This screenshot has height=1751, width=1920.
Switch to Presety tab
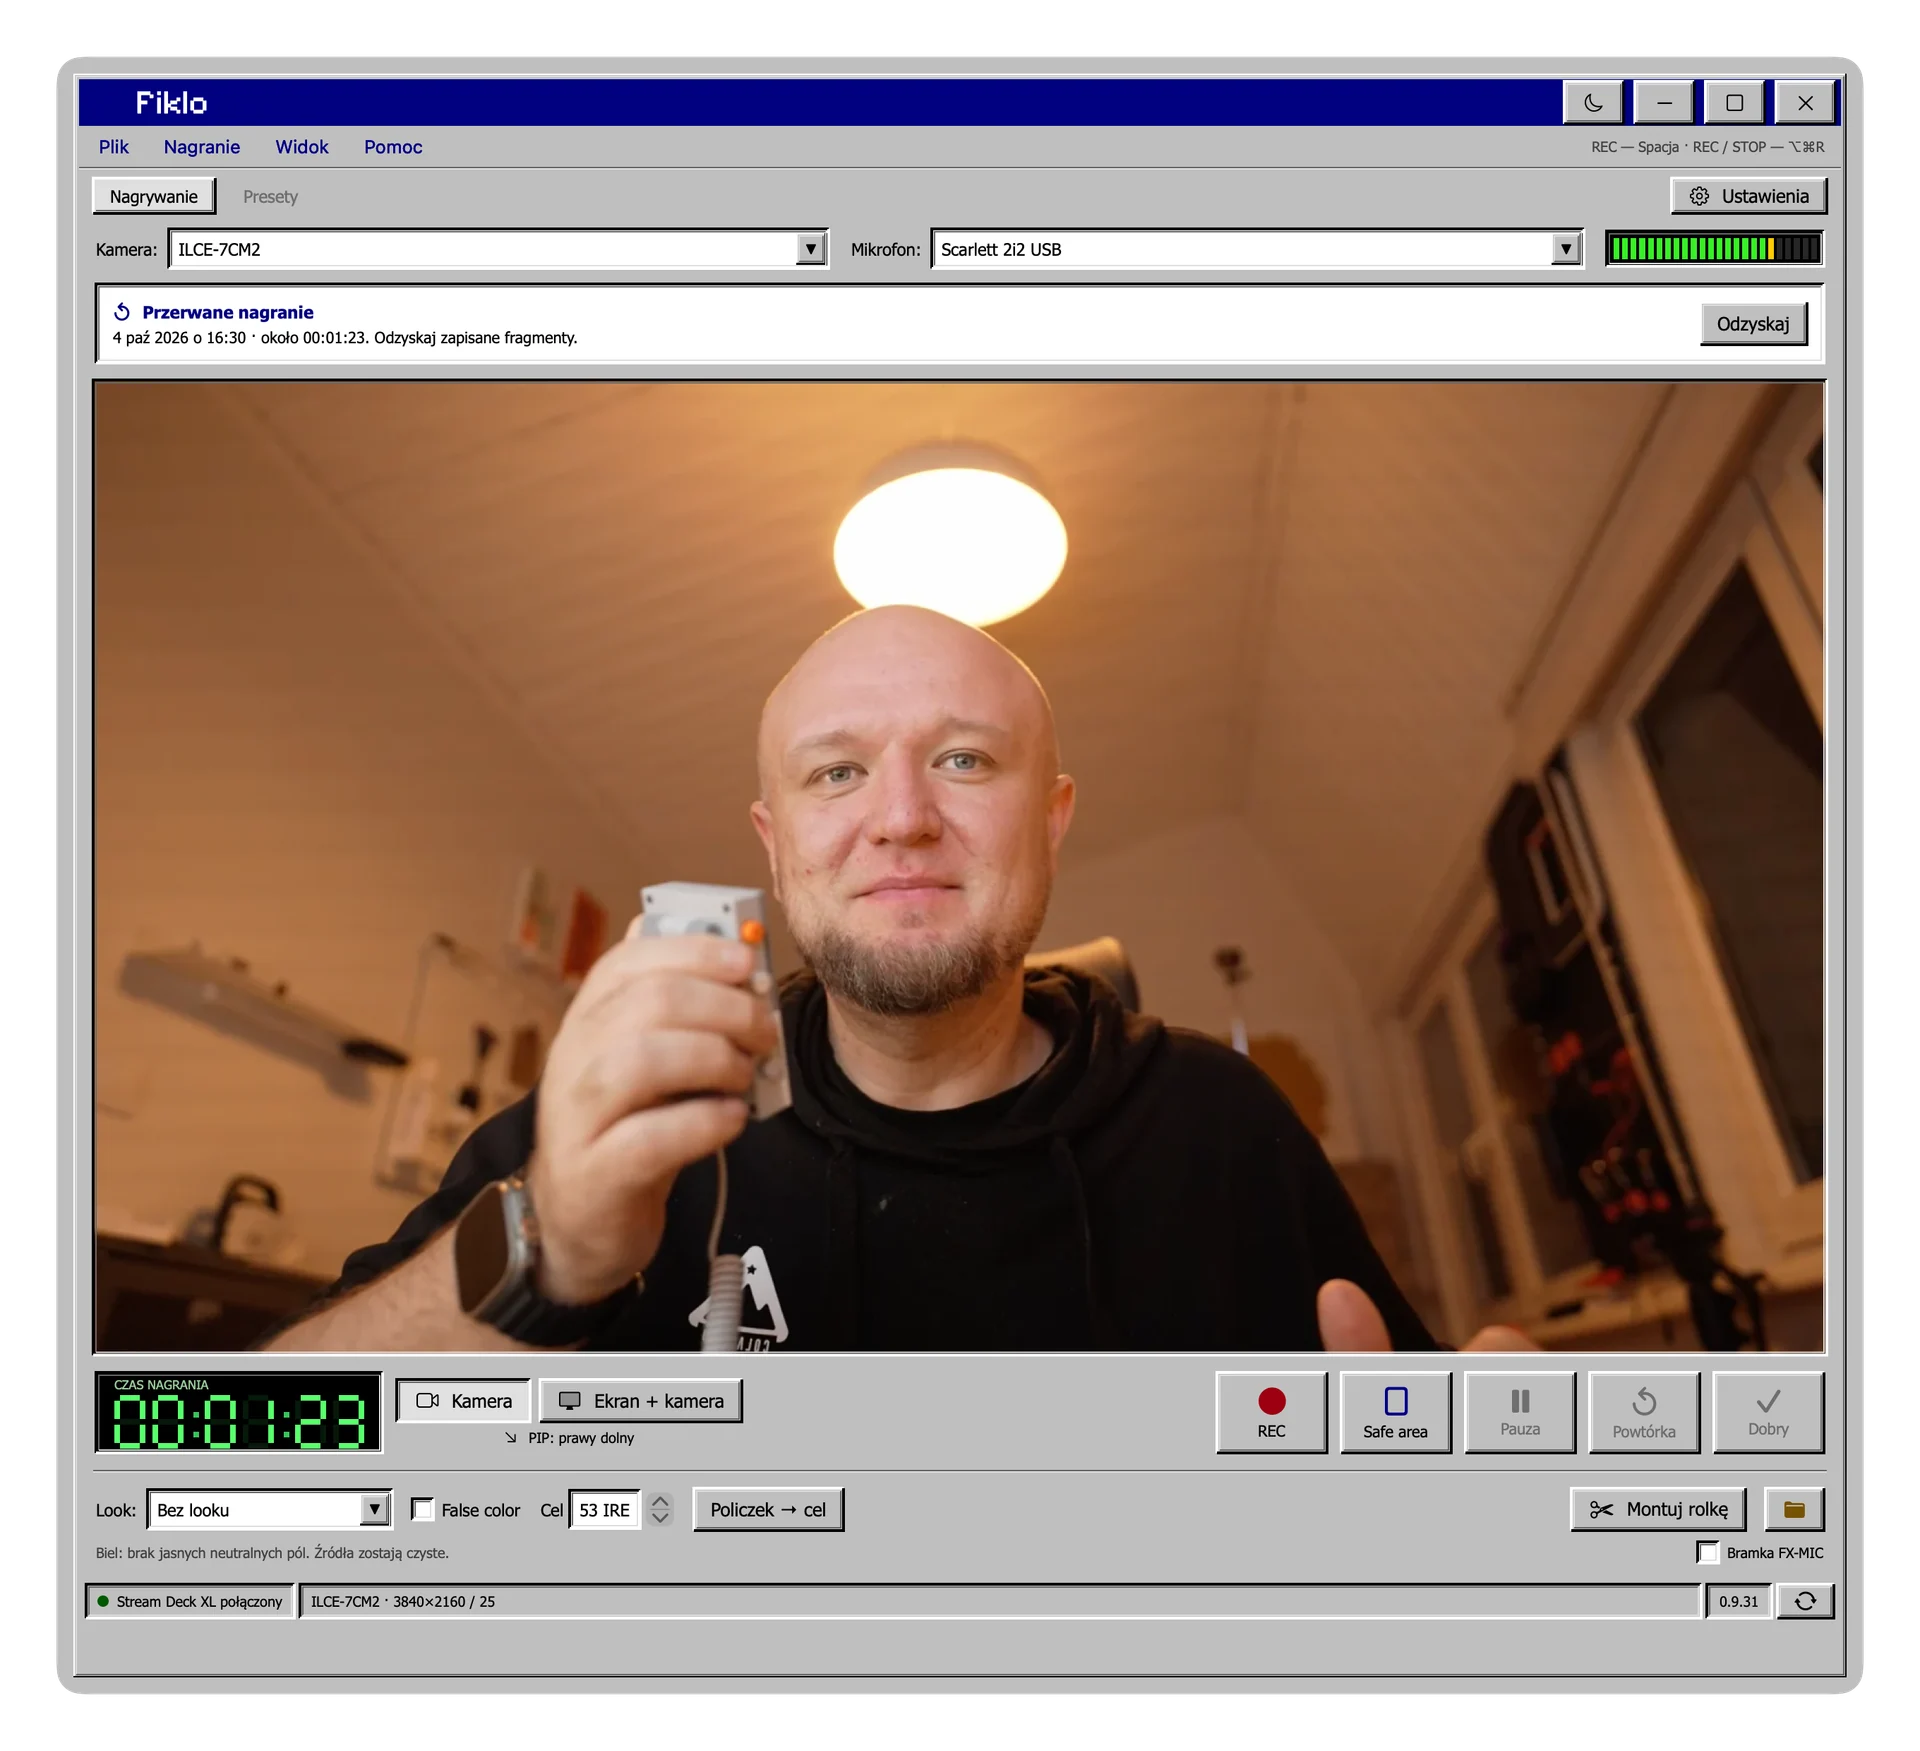270,197
